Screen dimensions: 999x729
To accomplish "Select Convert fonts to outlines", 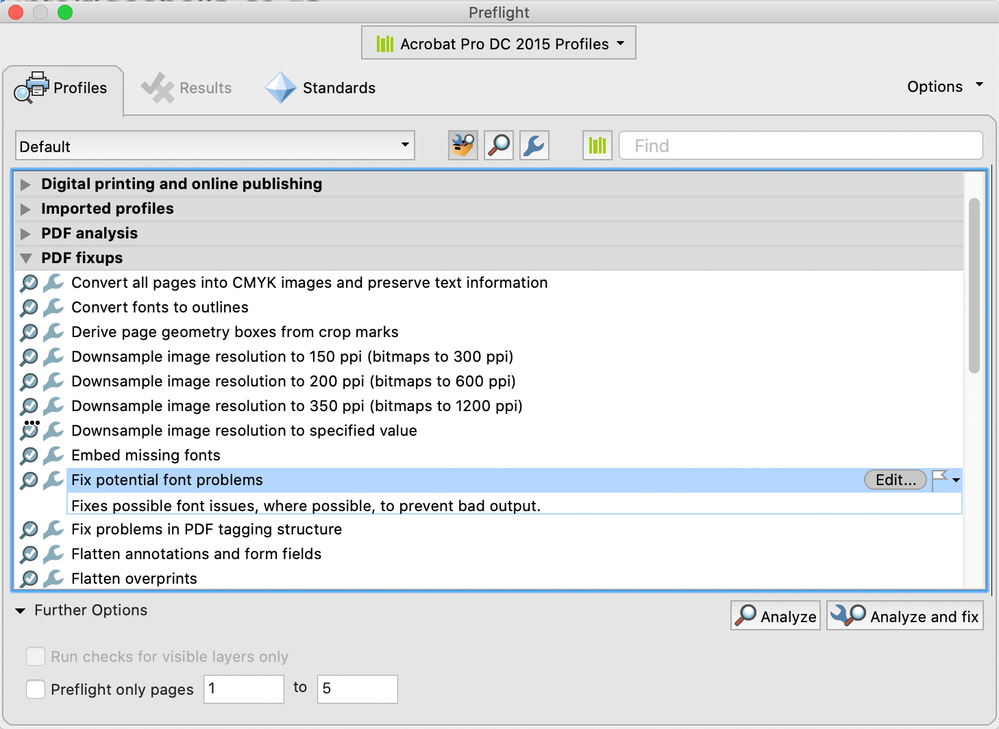I will tap(160, 307).
